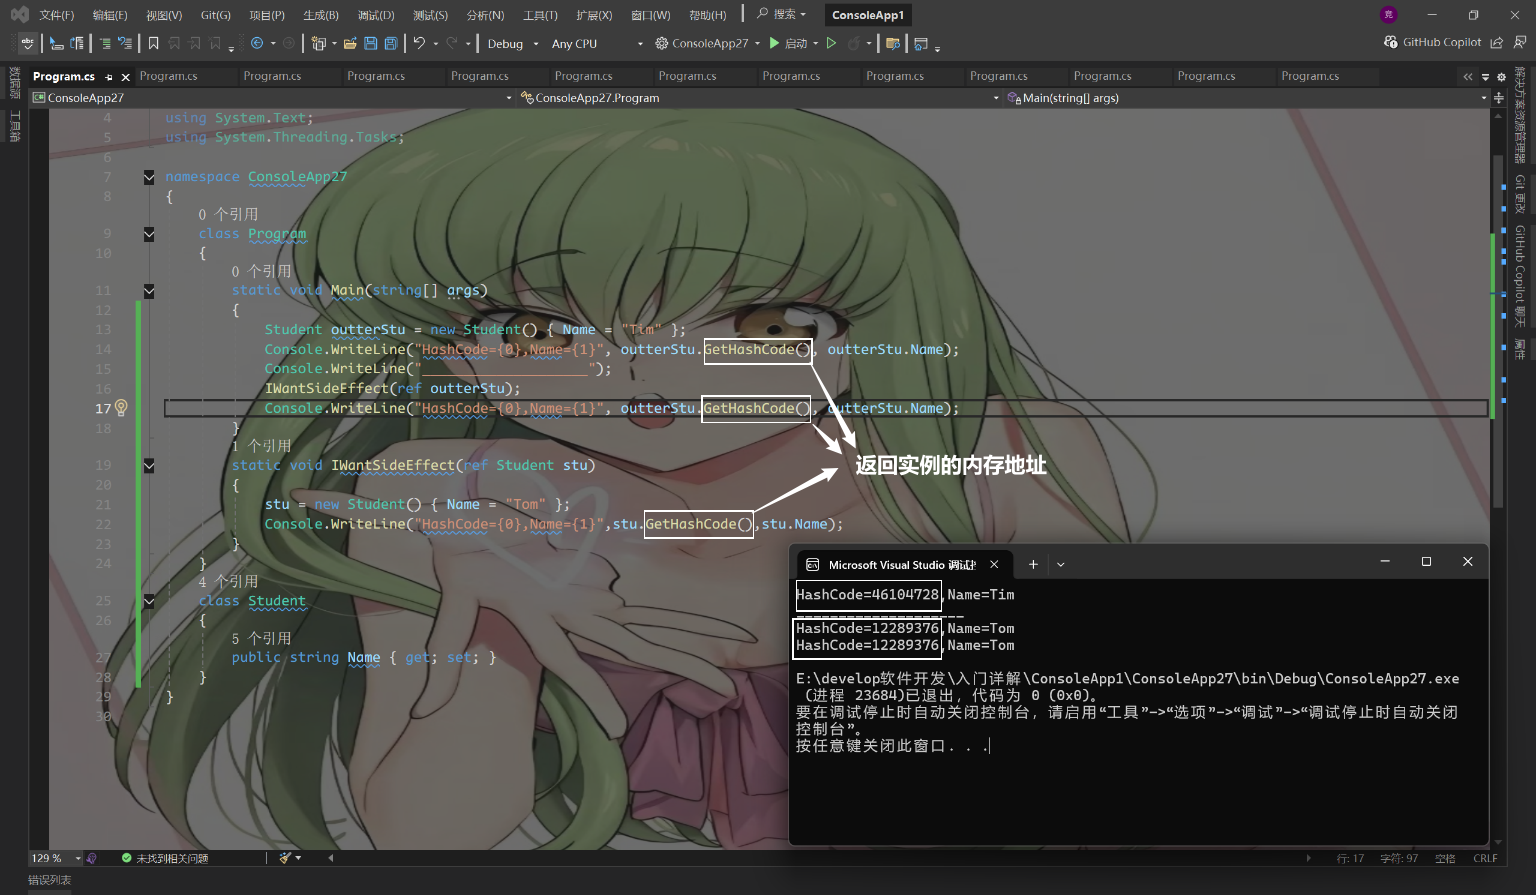Click the open file folder icon
Screen dimensions: 1536x895
coord(350,43)
